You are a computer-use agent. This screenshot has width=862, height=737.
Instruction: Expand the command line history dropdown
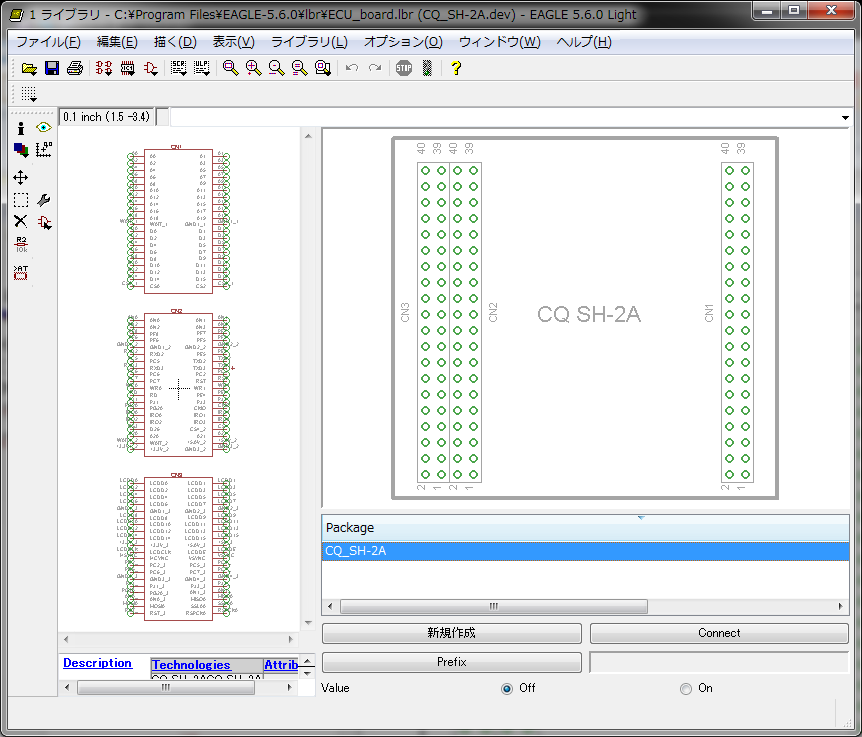pyautogui.click(x=845, y=118)
